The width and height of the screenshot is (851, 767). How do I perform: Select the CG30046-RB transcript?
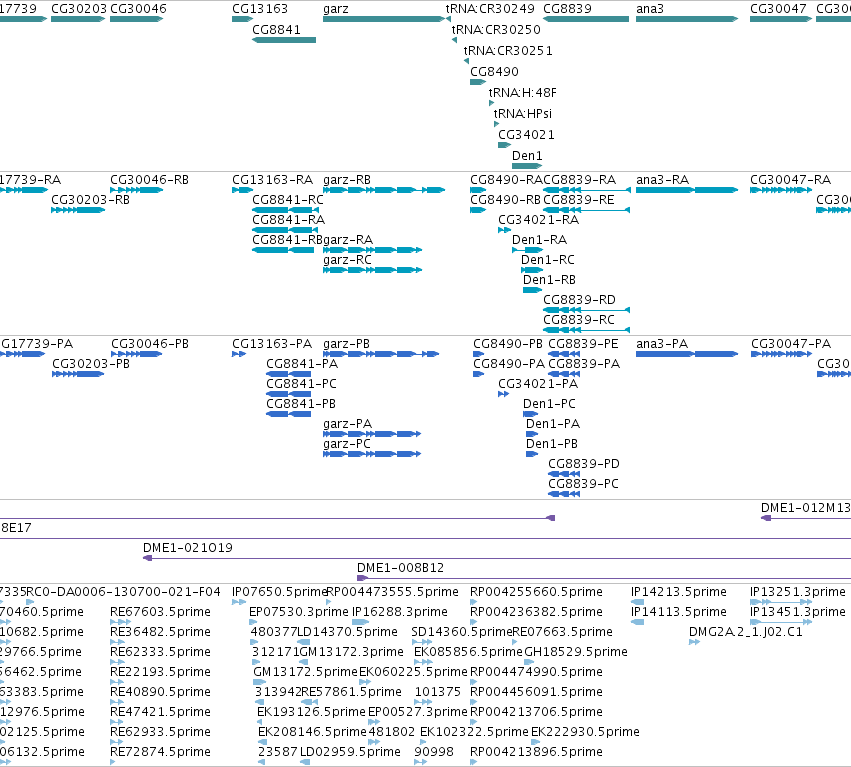pos(137,190)
